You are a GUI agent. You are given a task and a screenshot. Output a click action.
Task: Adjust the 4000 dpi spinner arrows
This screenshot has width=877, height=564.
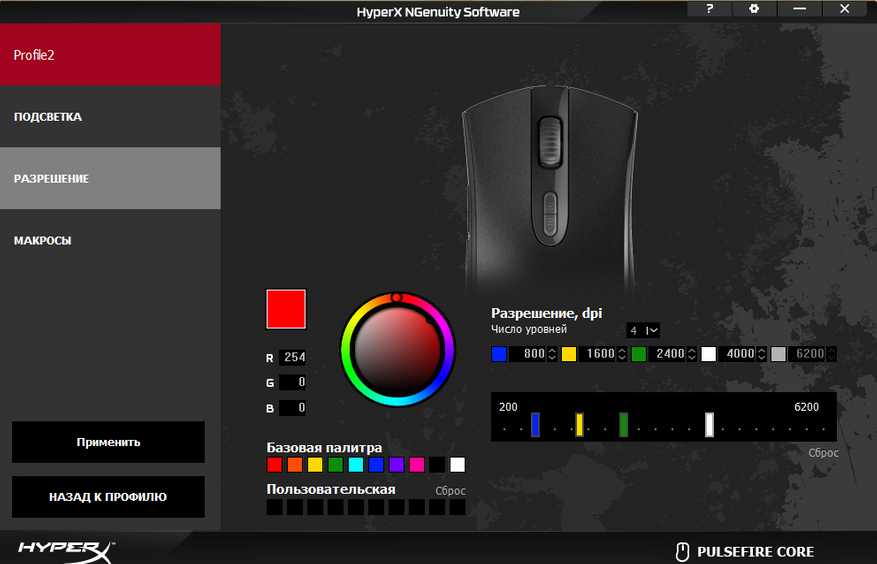point(762,354)
